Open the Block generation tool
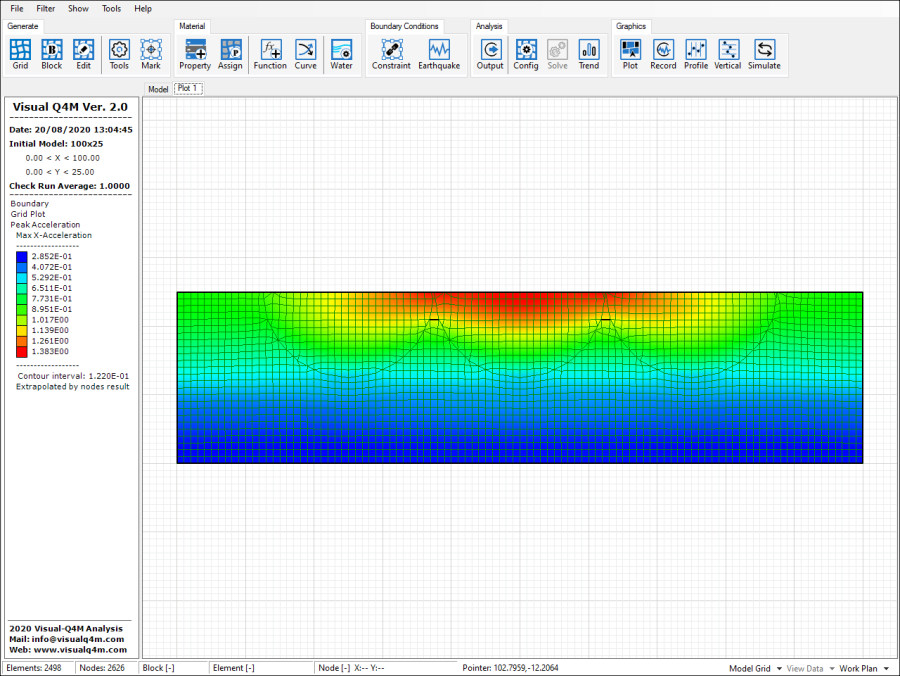Image resolution: width=900 pixels, height=676 pixels. 52,55
